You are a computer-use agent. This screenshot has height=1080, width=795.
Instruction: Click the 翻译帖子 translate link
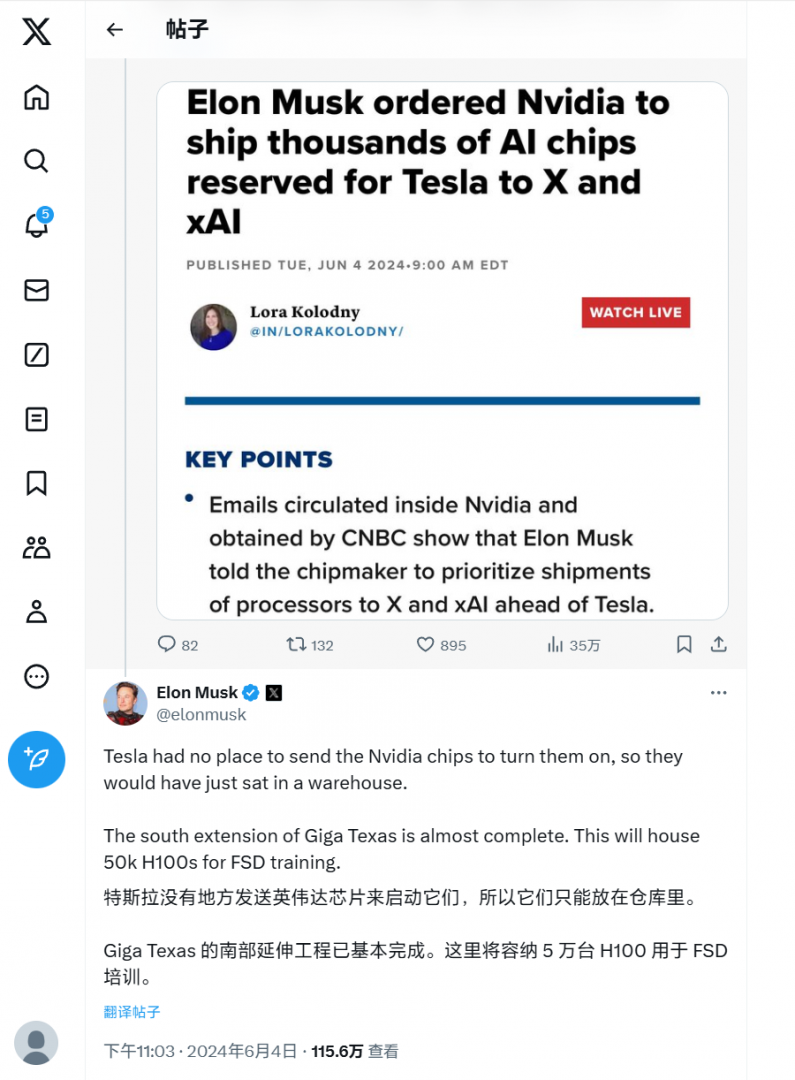(132, 1012)
